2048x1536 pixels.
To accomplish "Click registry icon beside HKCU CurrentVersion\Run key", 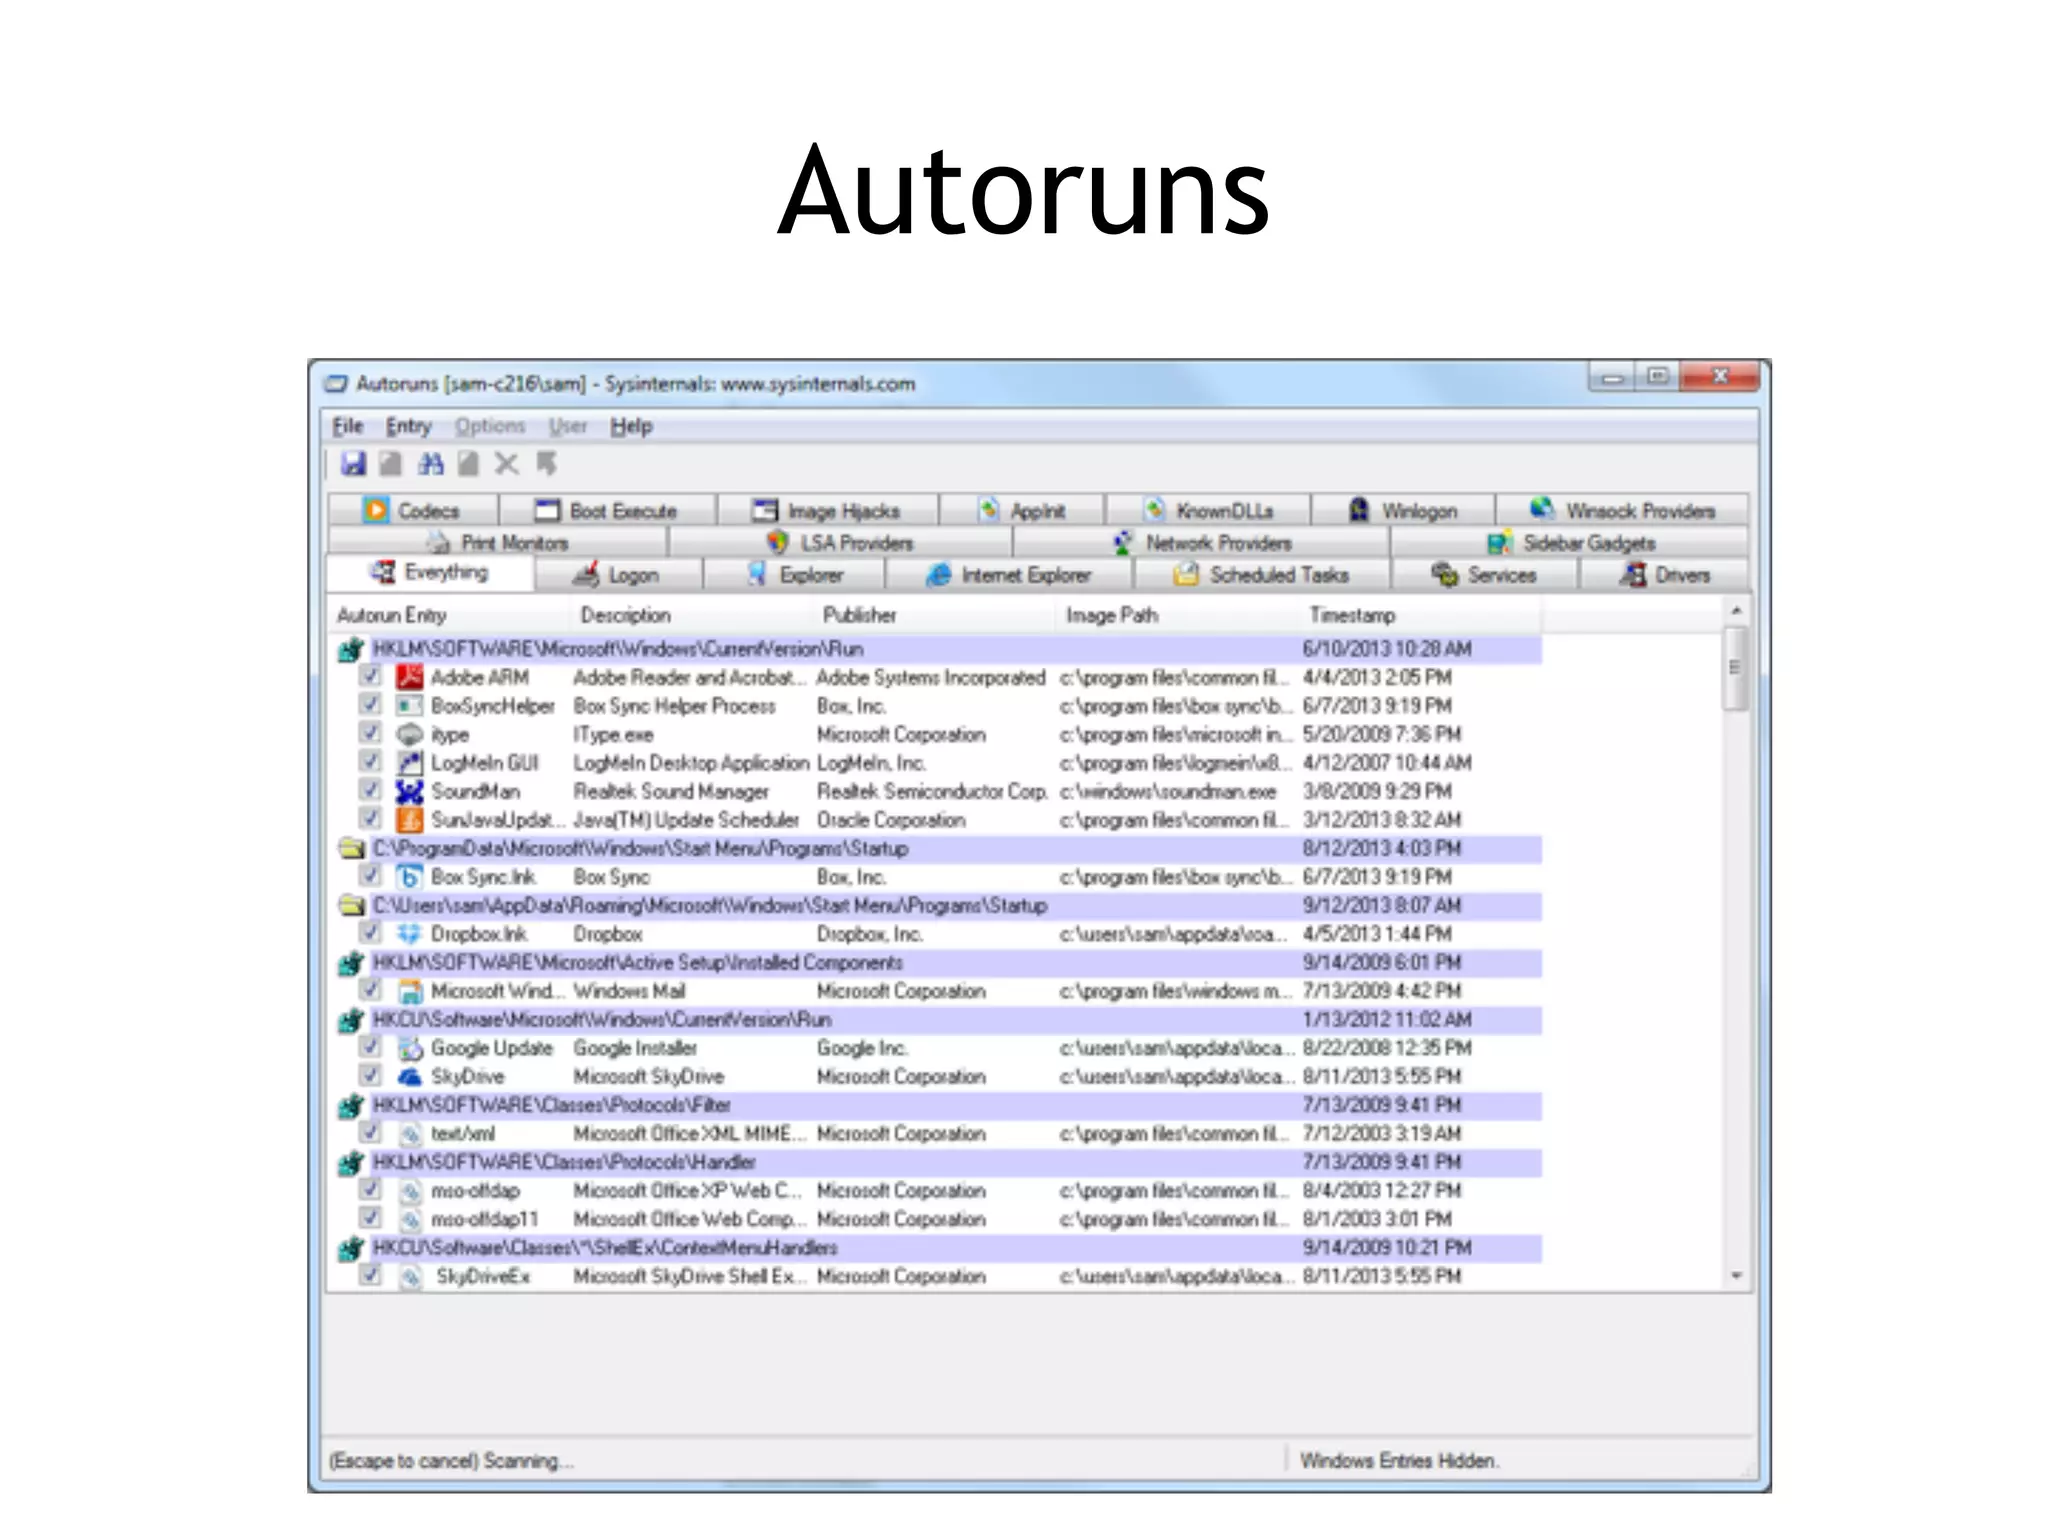I will [351, 1020].
